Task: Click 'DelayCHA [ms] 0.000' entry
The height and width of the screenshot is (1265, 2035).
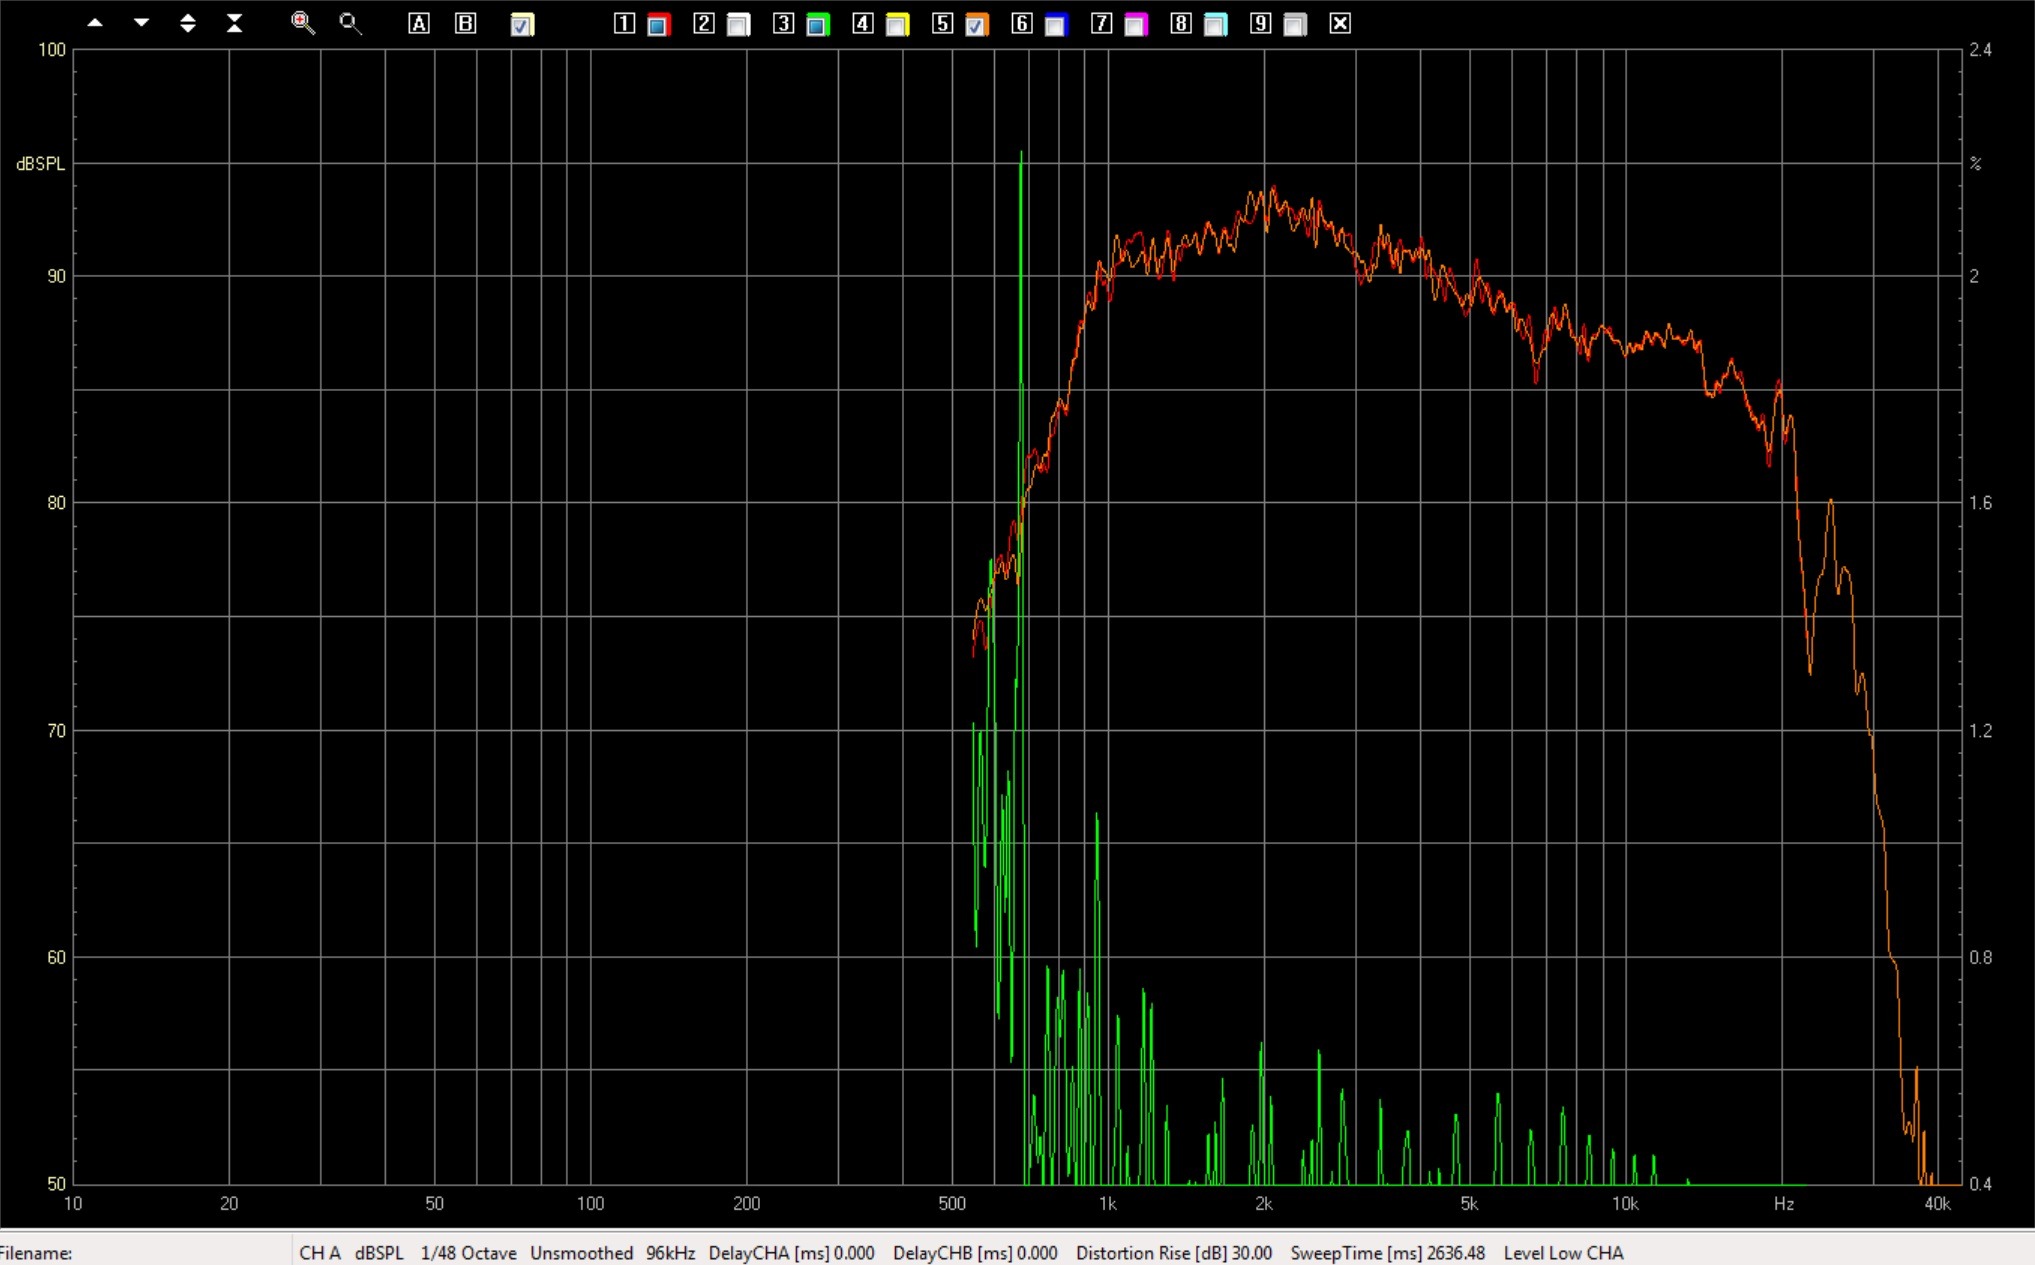Action: (792, 1253)
